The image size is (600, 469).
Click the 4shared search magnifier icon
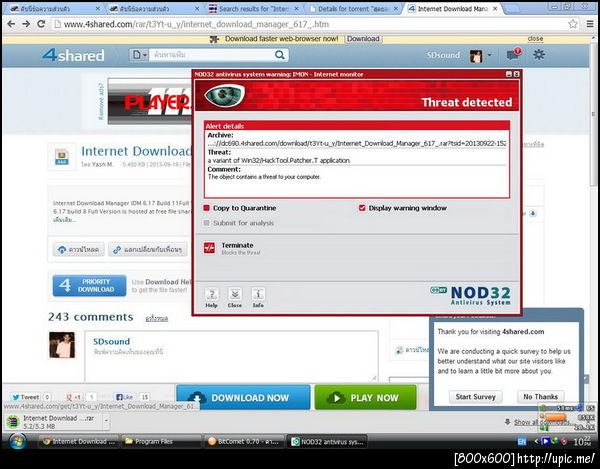coord(280,55)
